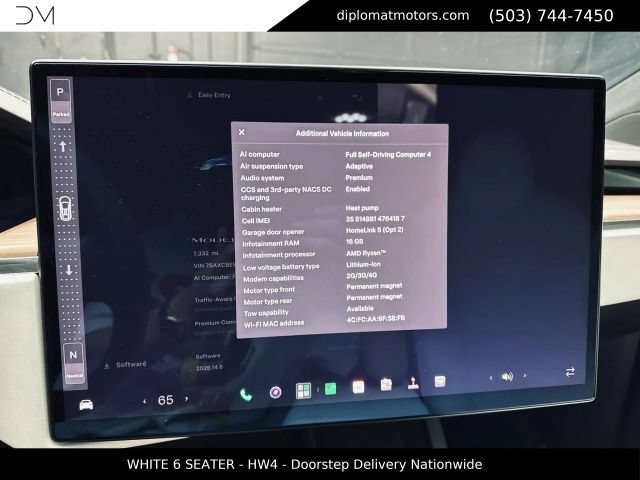This screenshot has width=640, height=480.
Task: Raise cabin temperature with right chevron
Action: coord(187,399)
